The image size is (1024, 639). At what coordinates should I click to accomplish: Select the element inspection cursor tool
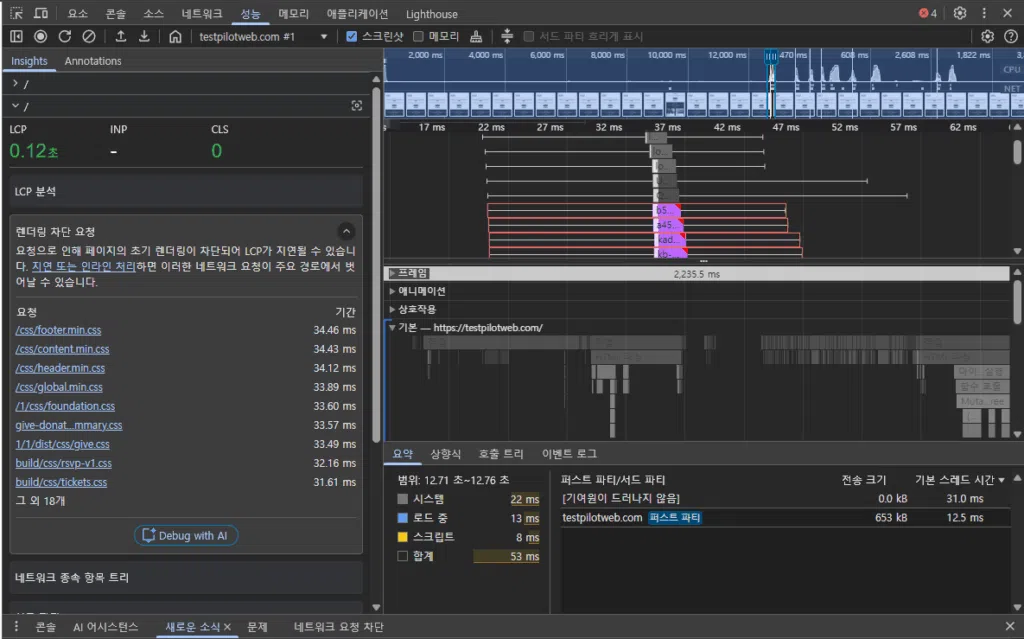point(15,13)
